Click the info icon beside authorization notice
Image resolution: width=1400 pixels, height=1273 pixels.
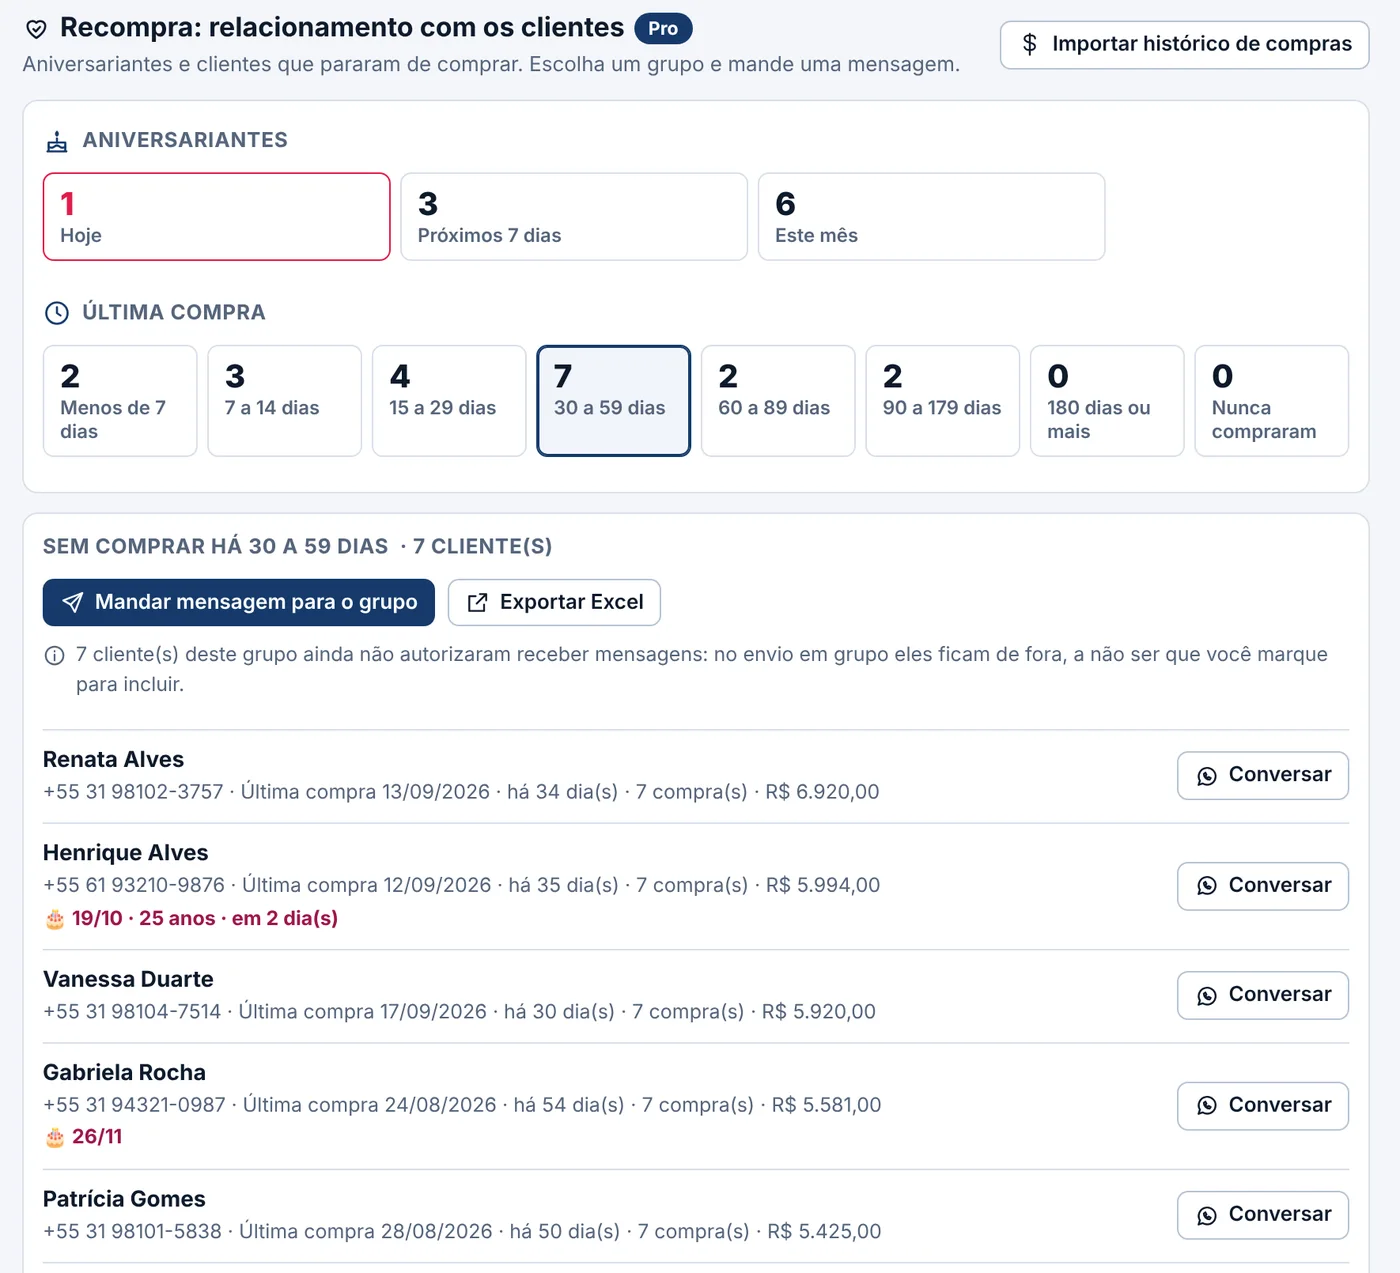(55, 656)
